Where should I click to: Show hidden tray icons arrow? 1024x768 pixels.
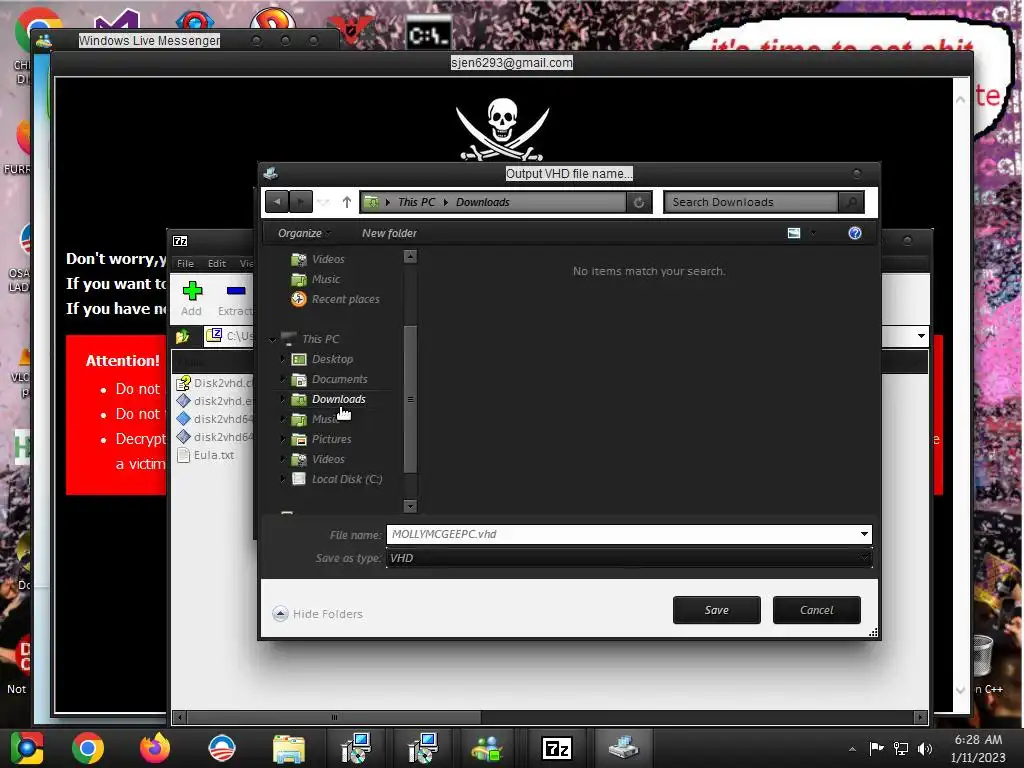pyautogui.click(x=852, y=749)
